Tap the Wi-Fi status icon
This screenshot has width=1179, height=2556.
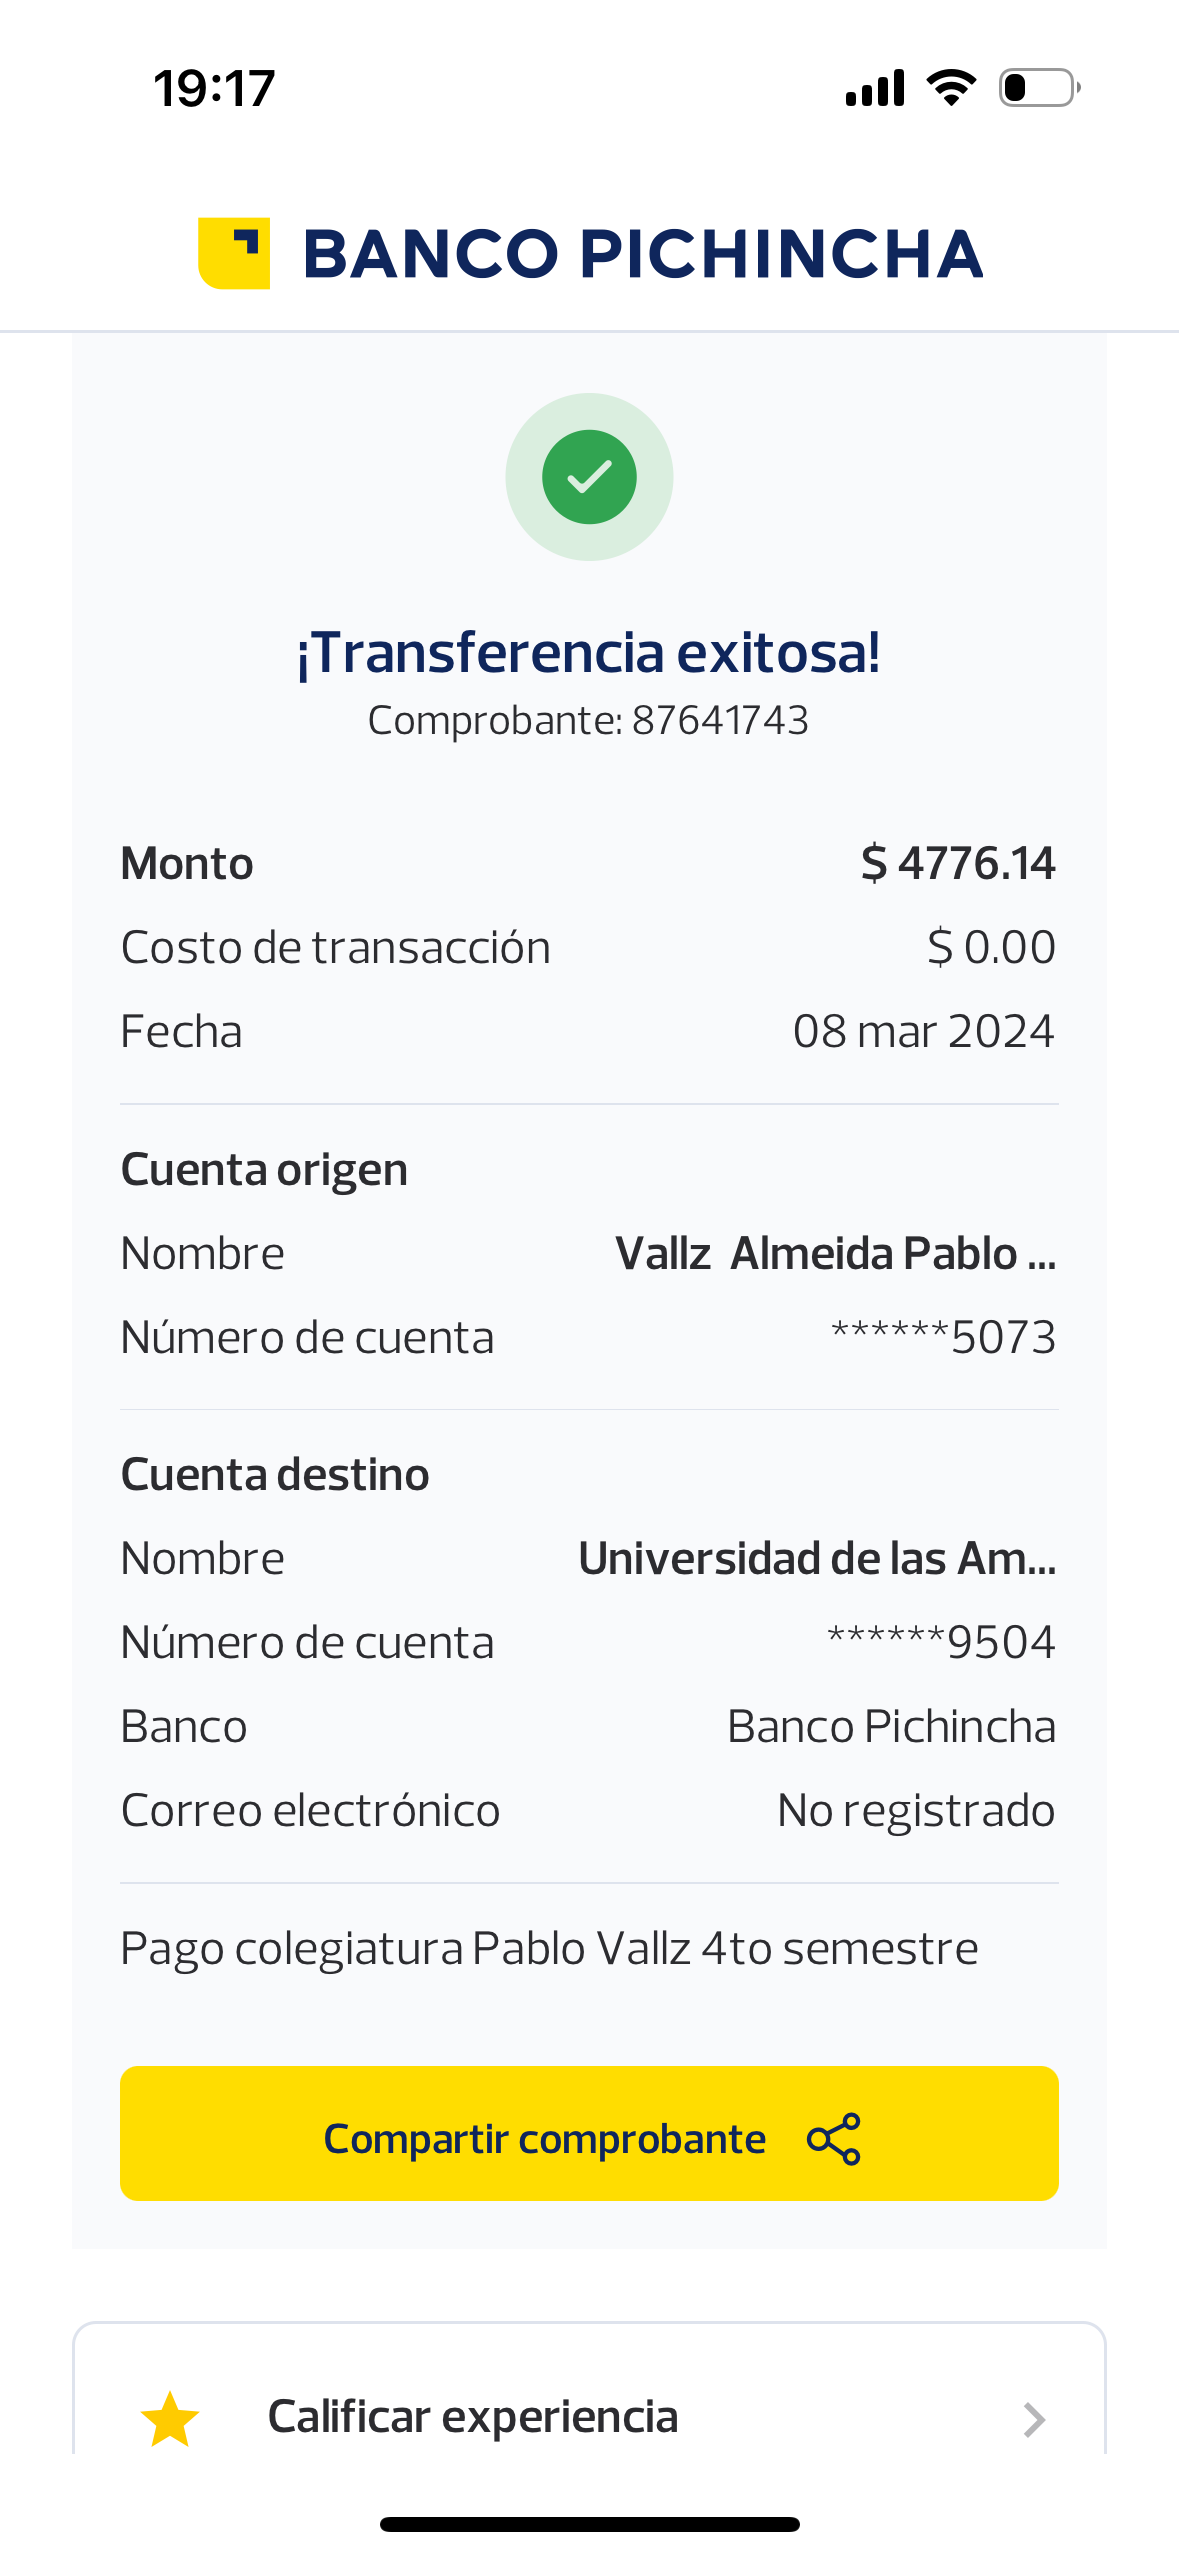pyautogui.click(x=951, y=88)
